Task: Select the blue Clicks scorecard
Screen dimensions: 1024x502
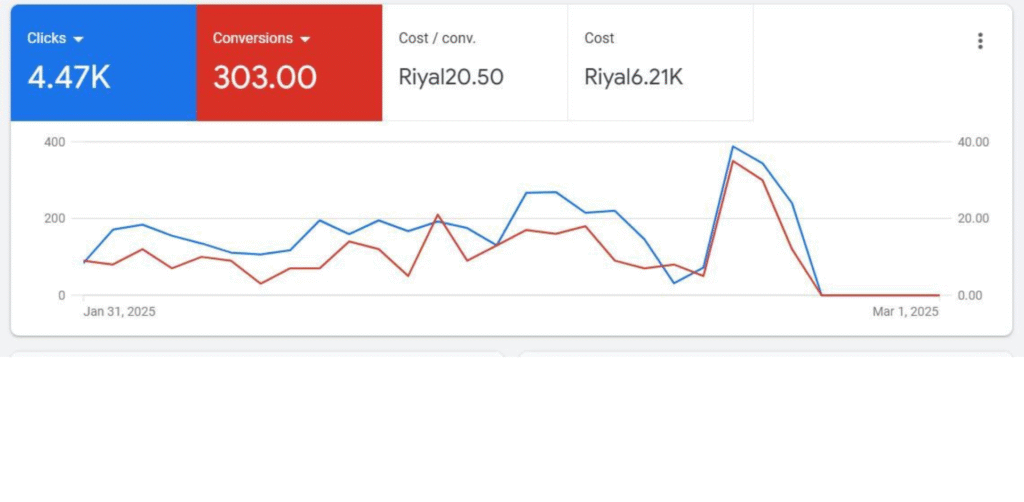Action: pyautogui.click(x=103, y=63)
